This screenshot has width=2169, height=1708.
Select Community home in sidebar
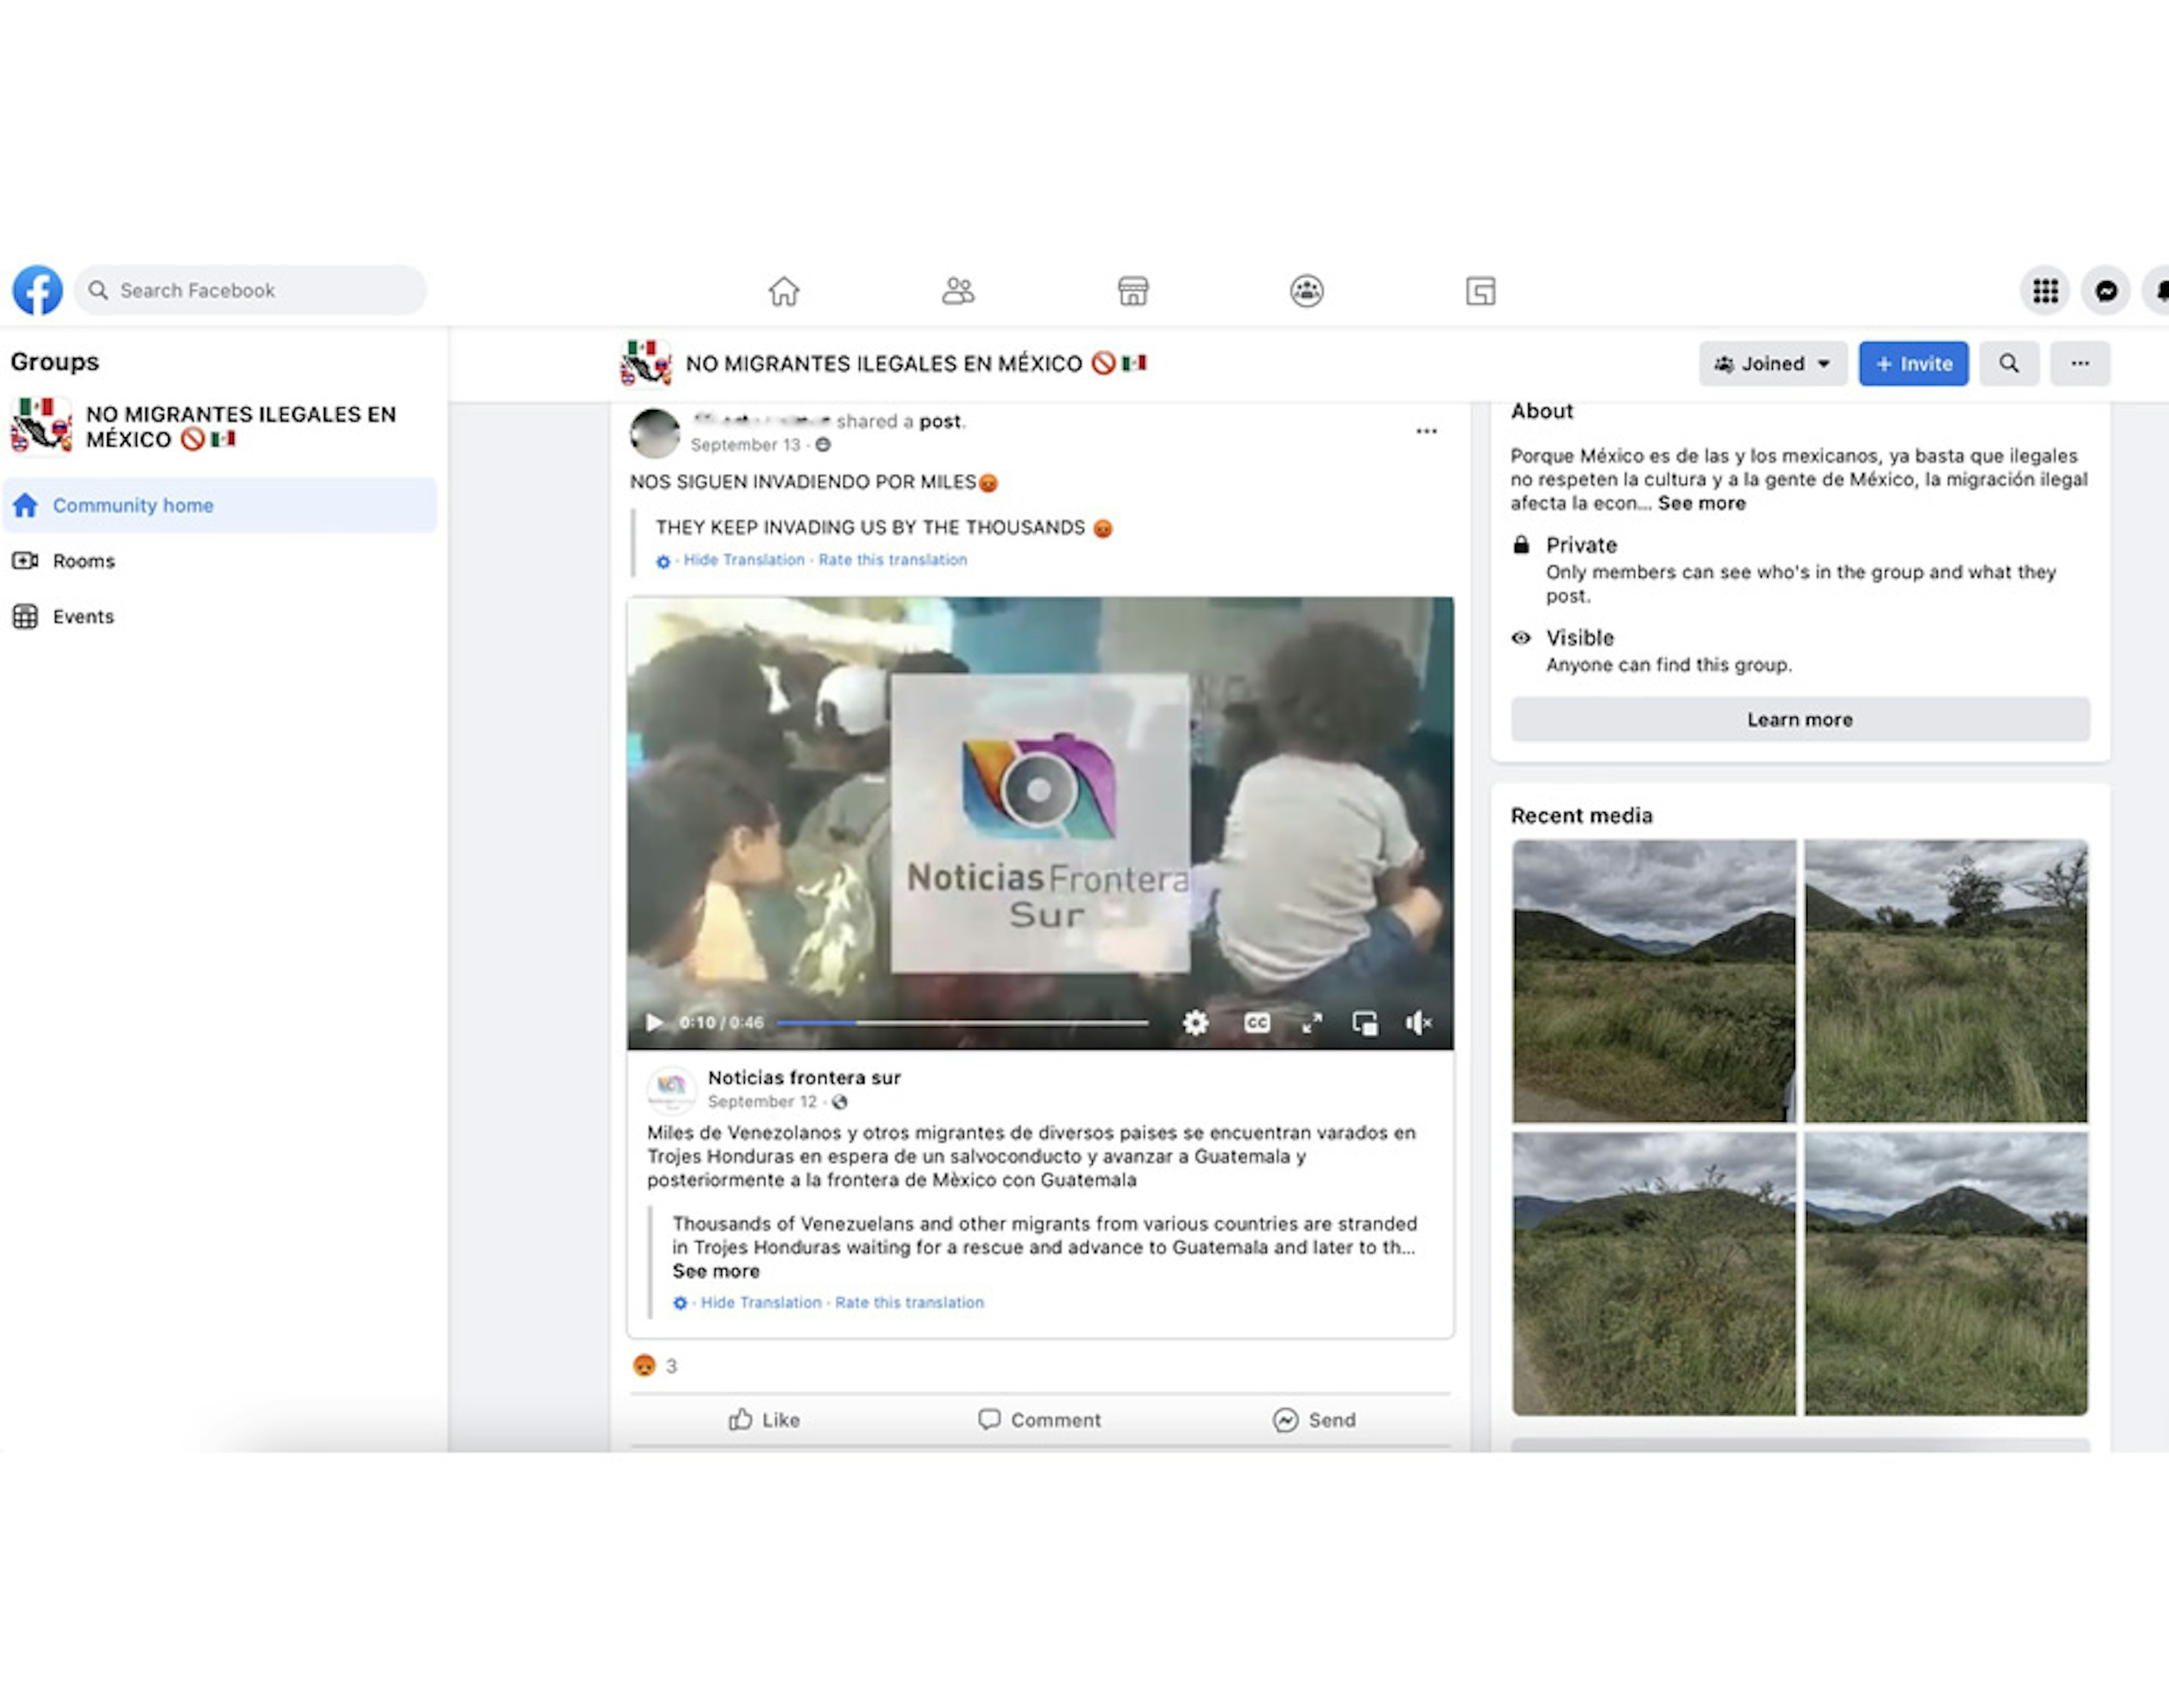[220, 505]
